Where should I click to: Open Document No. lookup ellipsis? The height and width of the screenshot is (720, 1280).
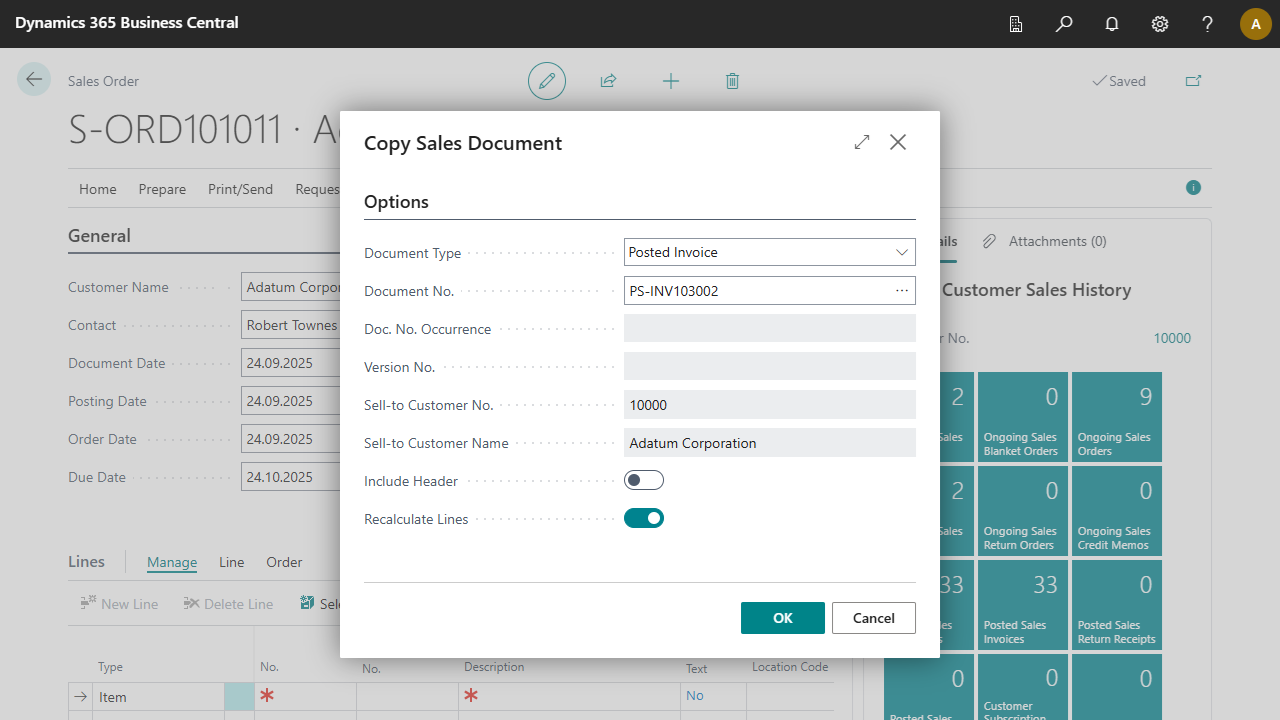click(902, 291)
